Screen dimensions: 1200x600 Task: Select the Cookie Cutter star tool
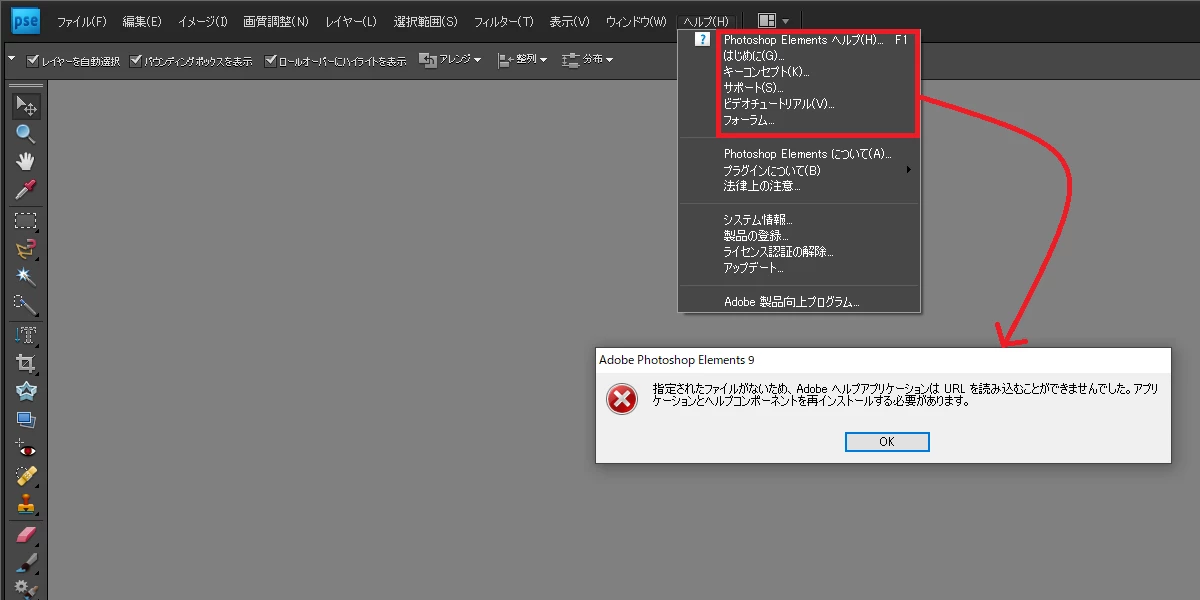(x=26, y=392)
